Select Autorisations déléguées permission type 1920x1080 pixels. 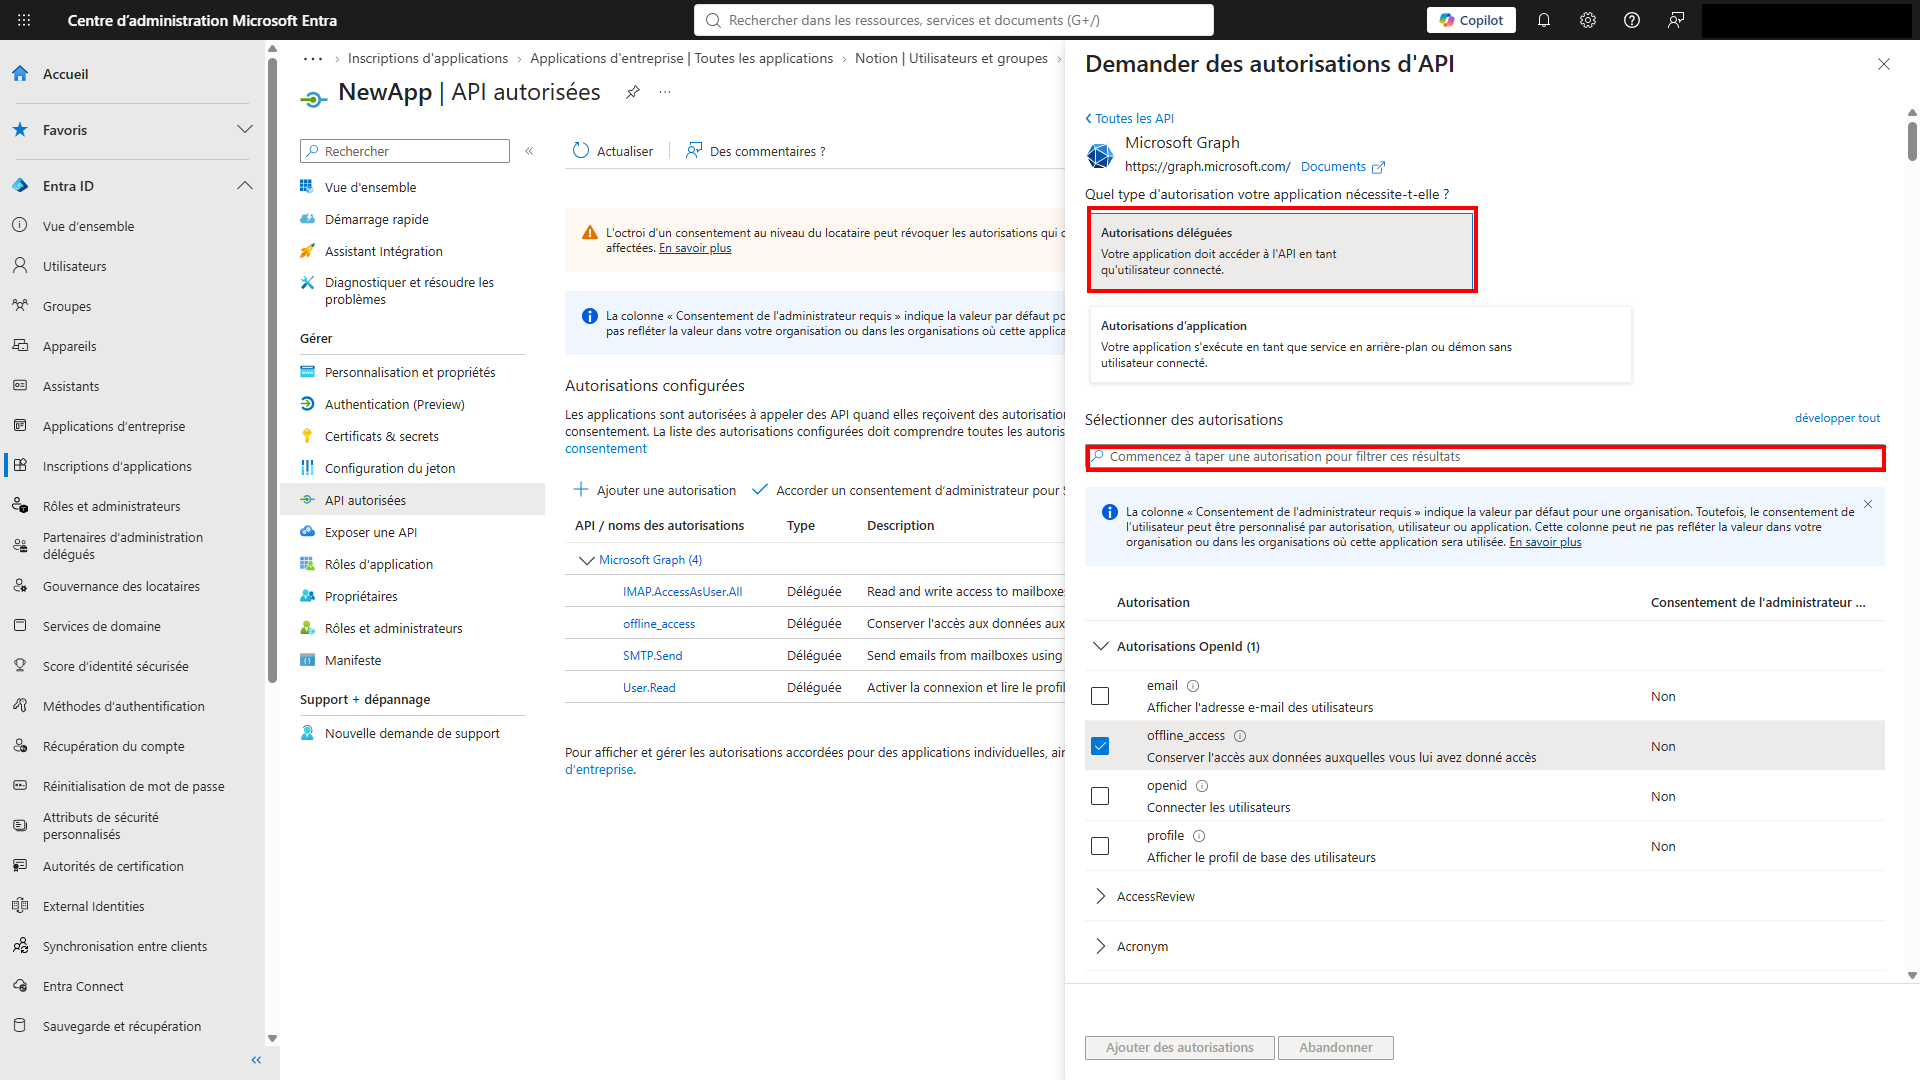[x=1282, y=250]
